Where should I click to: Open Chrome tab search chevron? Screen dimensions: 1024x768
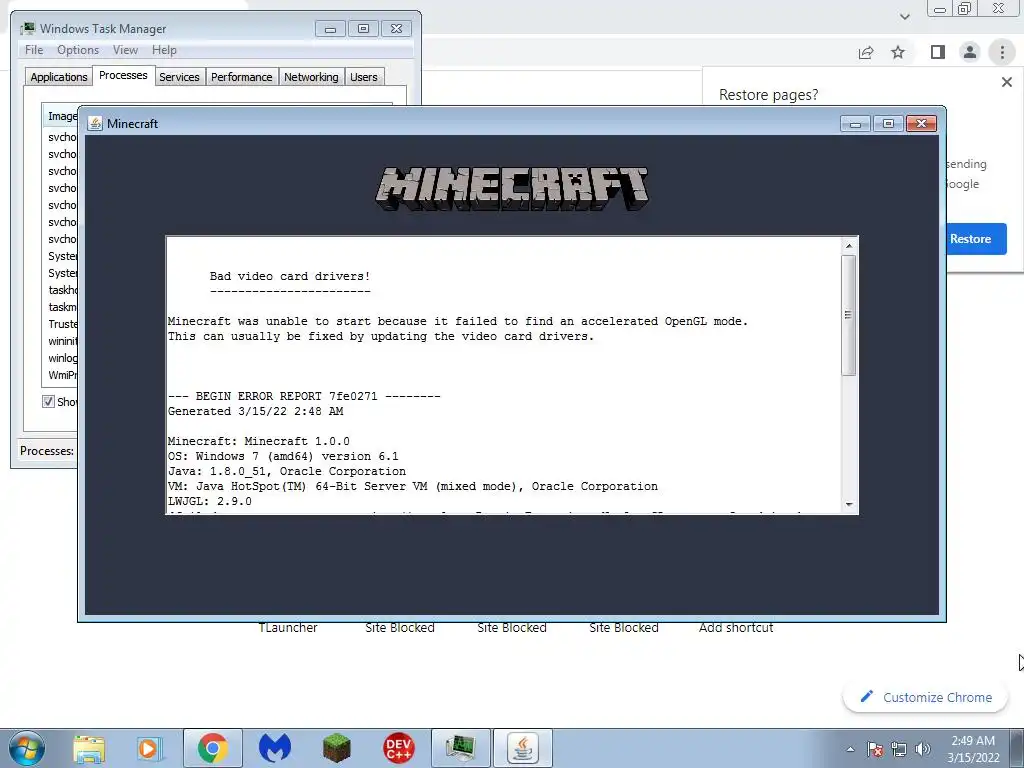click(904, 16)
